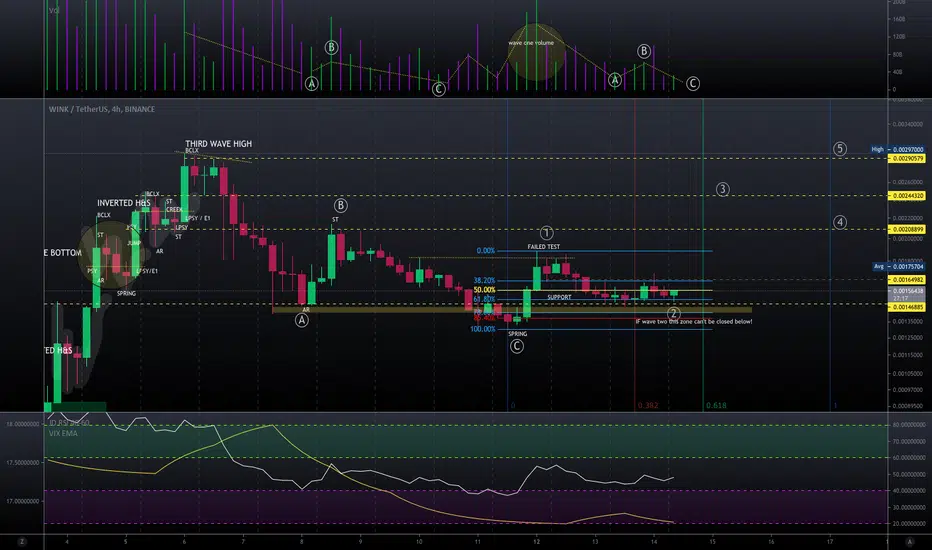The image size is (932, 550).
Task: Click the High 0.00297000 price label
Action: [898, 150]
